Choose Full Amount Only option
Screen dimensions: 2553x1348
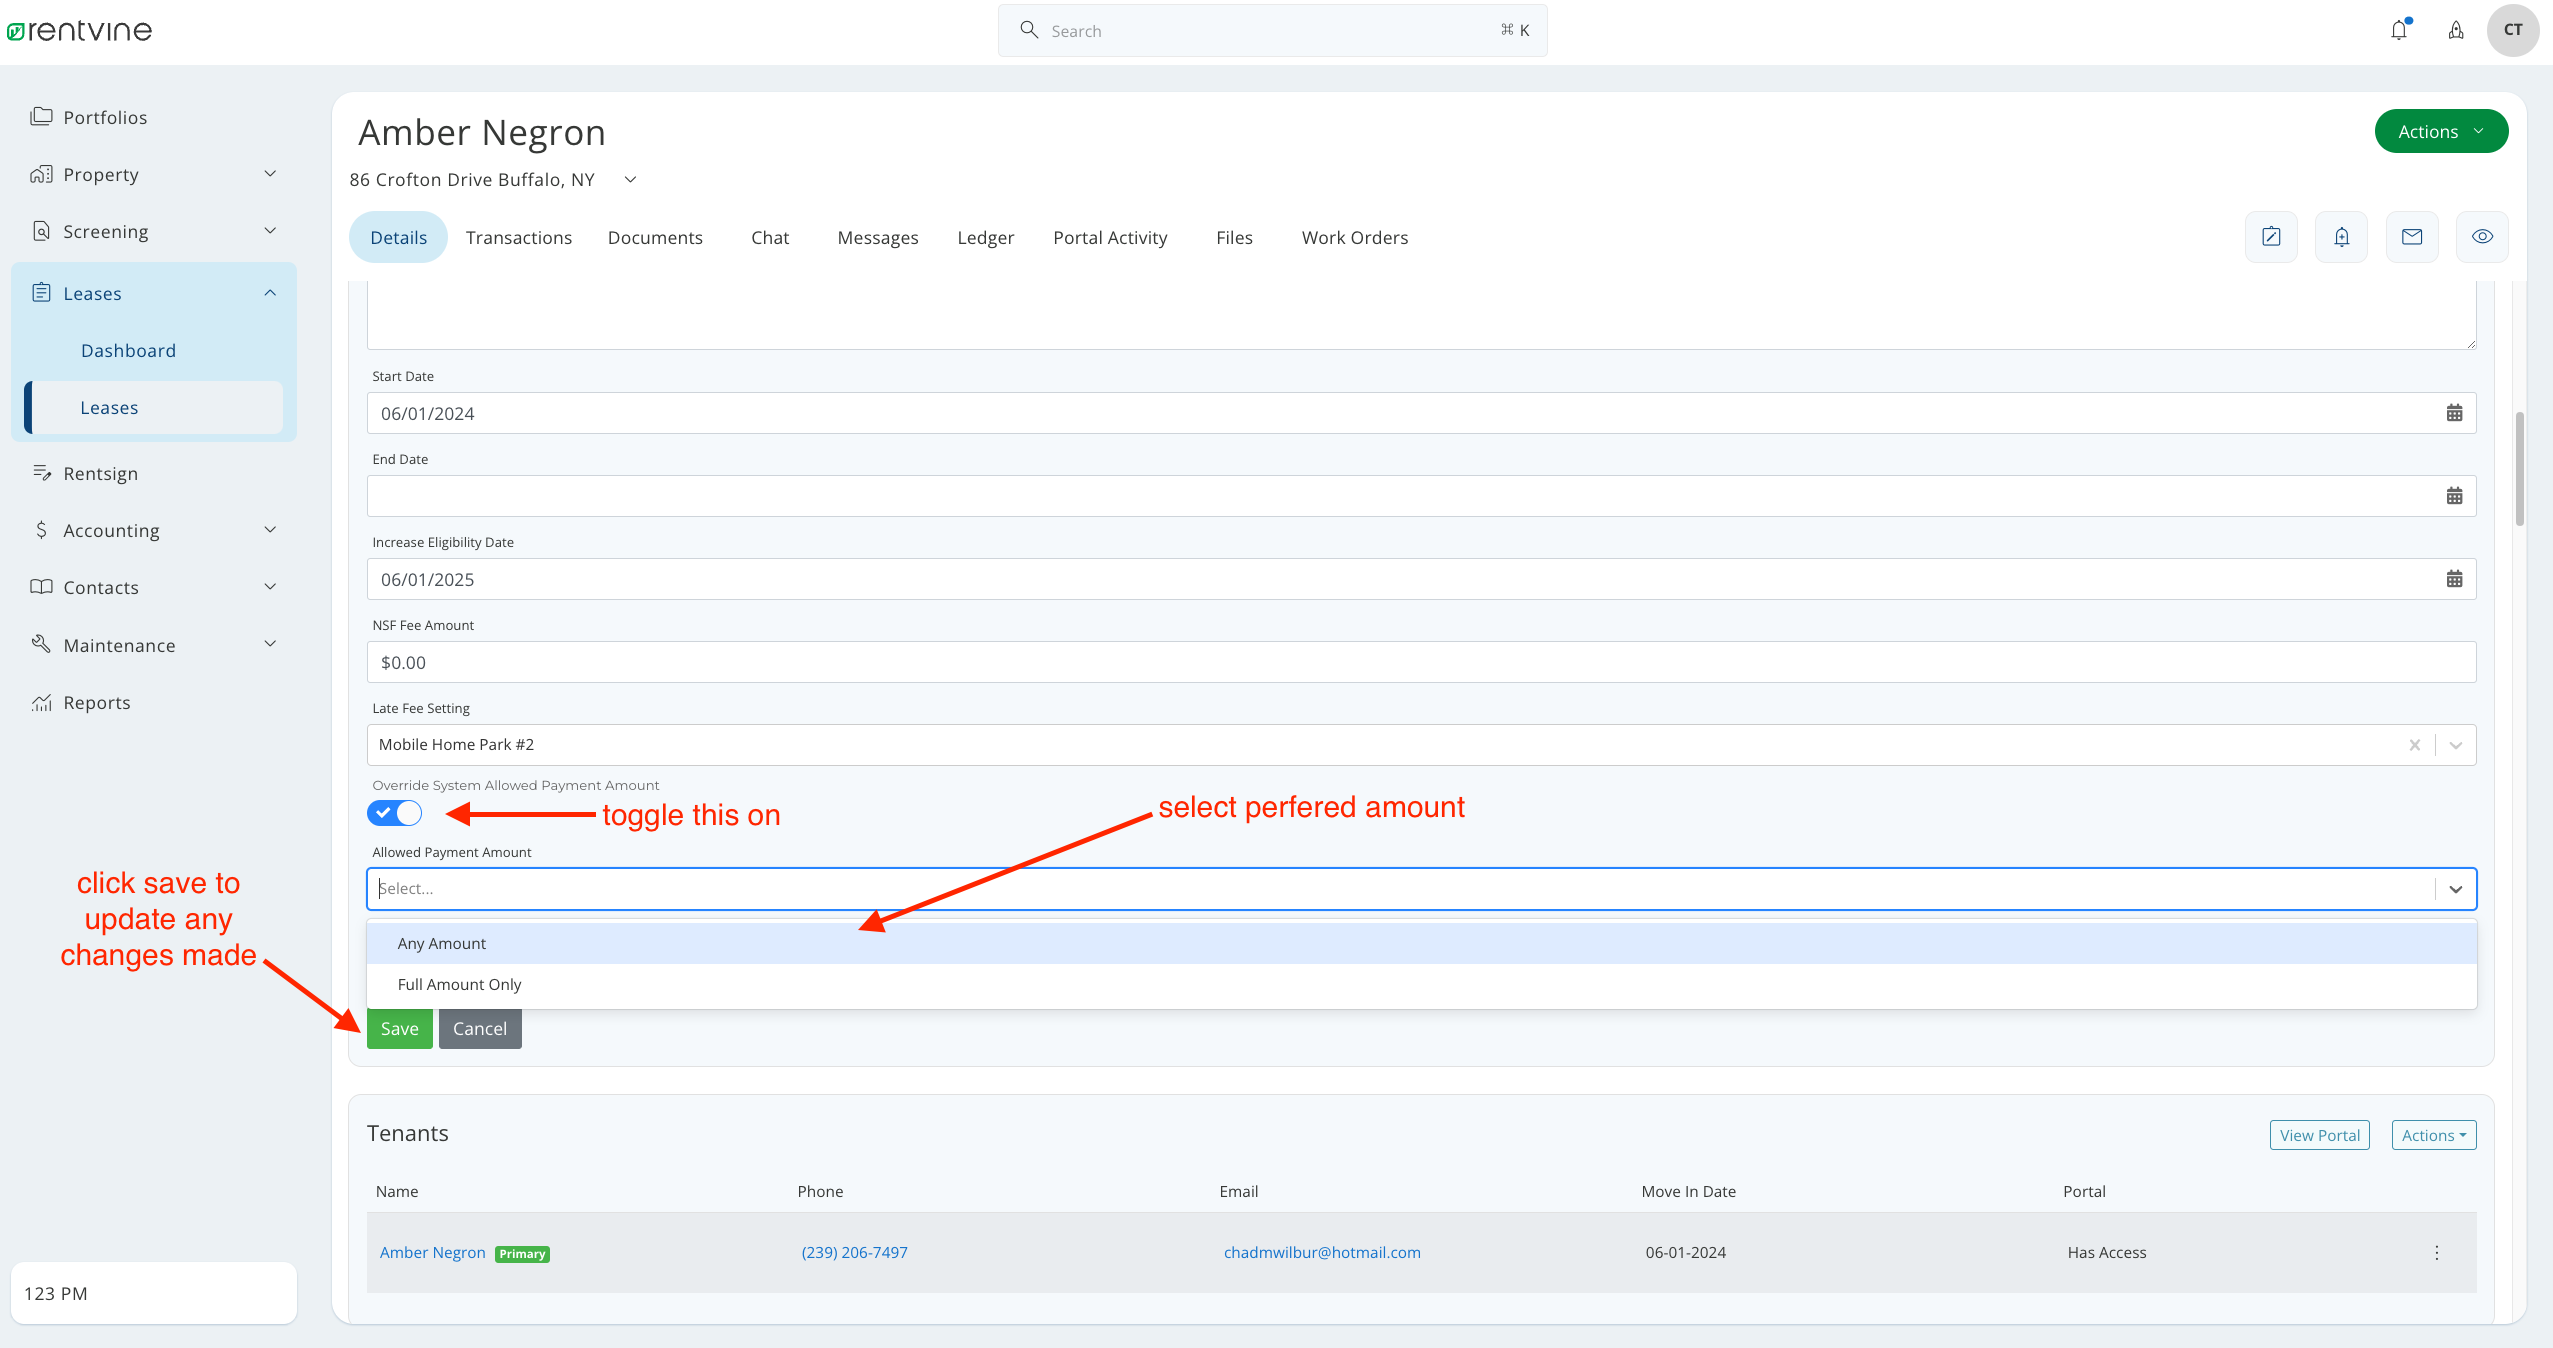[459, 984]
